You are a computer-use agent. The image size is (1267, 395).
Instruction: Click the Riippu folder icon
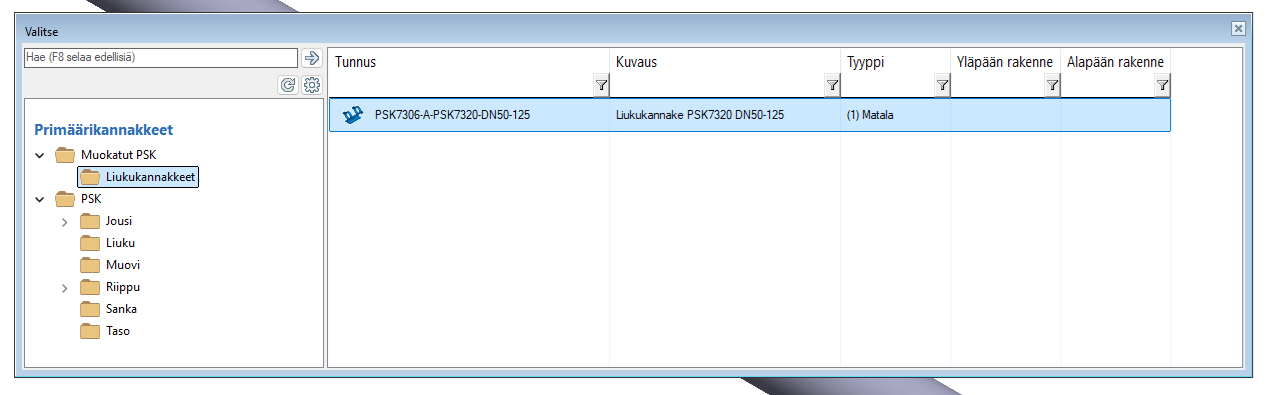[90, 287]
